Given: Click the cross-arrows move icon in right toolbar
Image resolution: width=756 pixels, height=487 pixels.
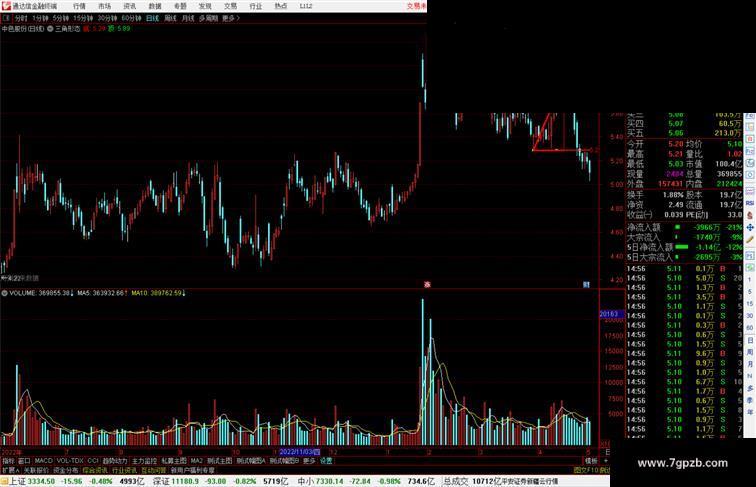Looking at the screenshot, I should coord(750,227).
